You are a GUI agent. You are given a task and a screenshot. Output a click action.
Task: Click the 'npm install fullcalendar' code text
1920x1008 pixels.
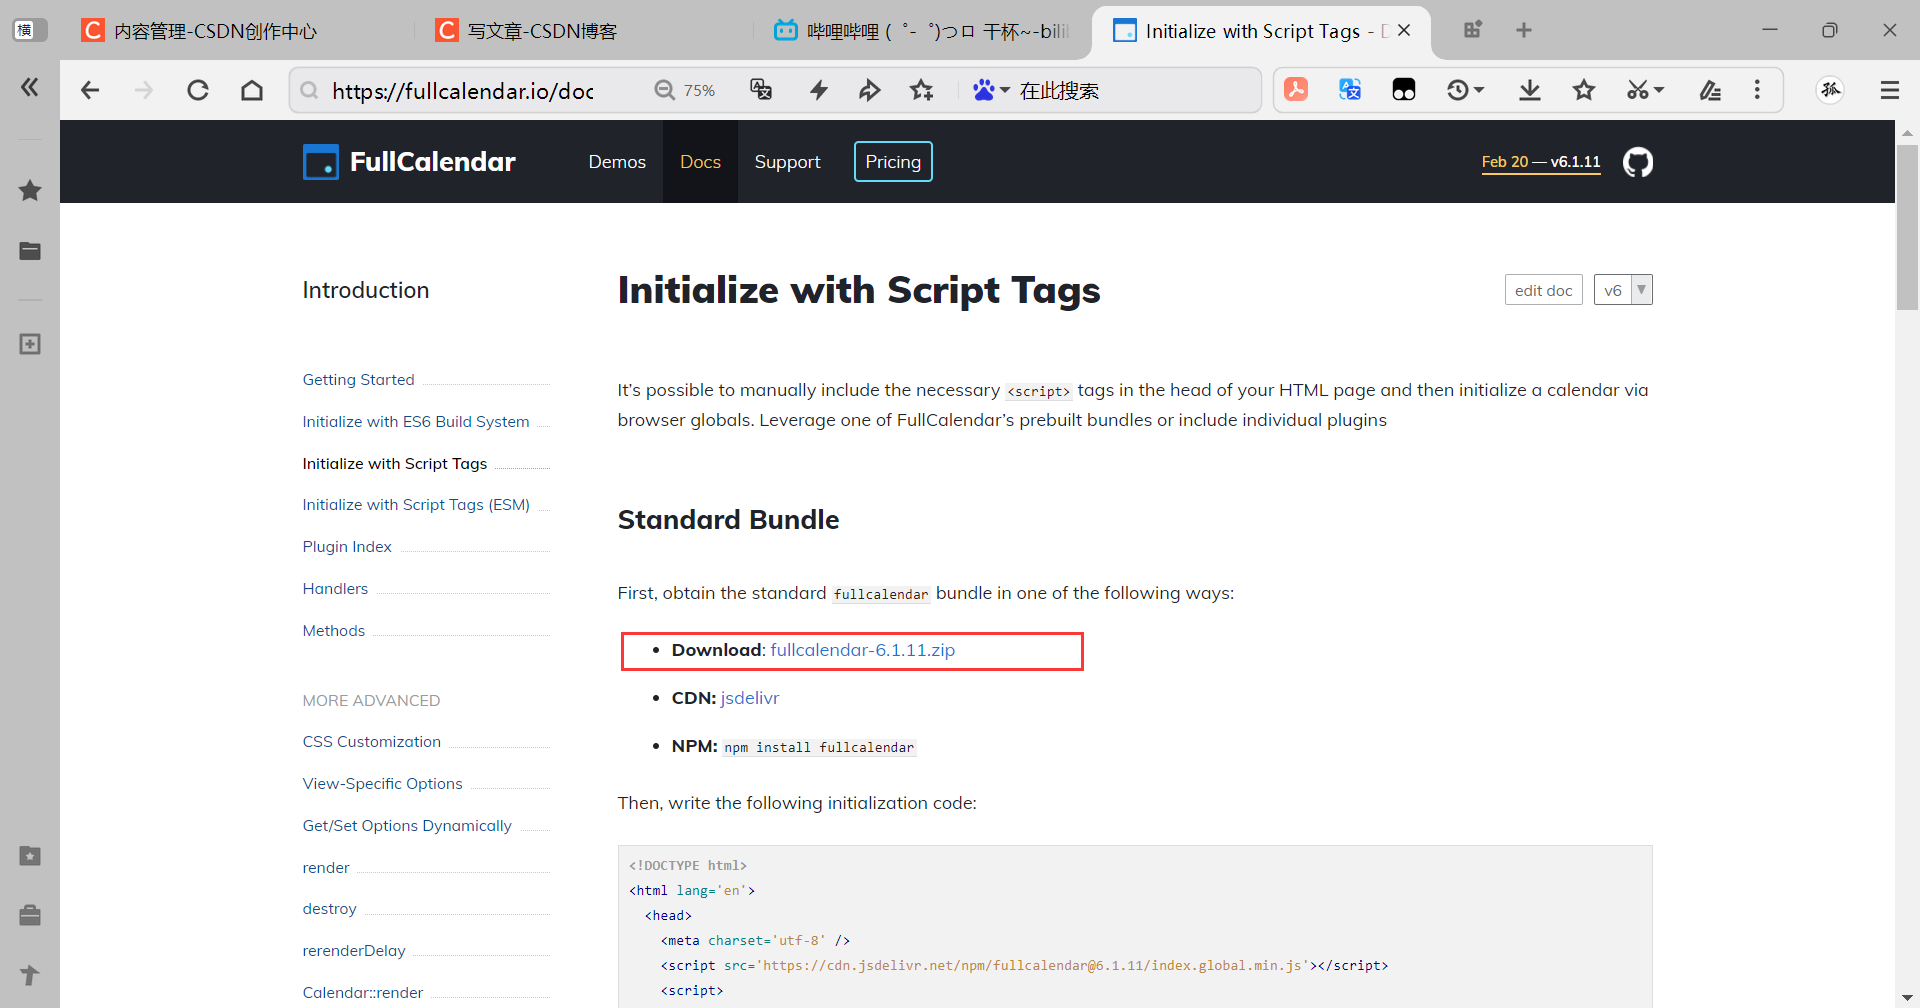(x=819, y=747)
